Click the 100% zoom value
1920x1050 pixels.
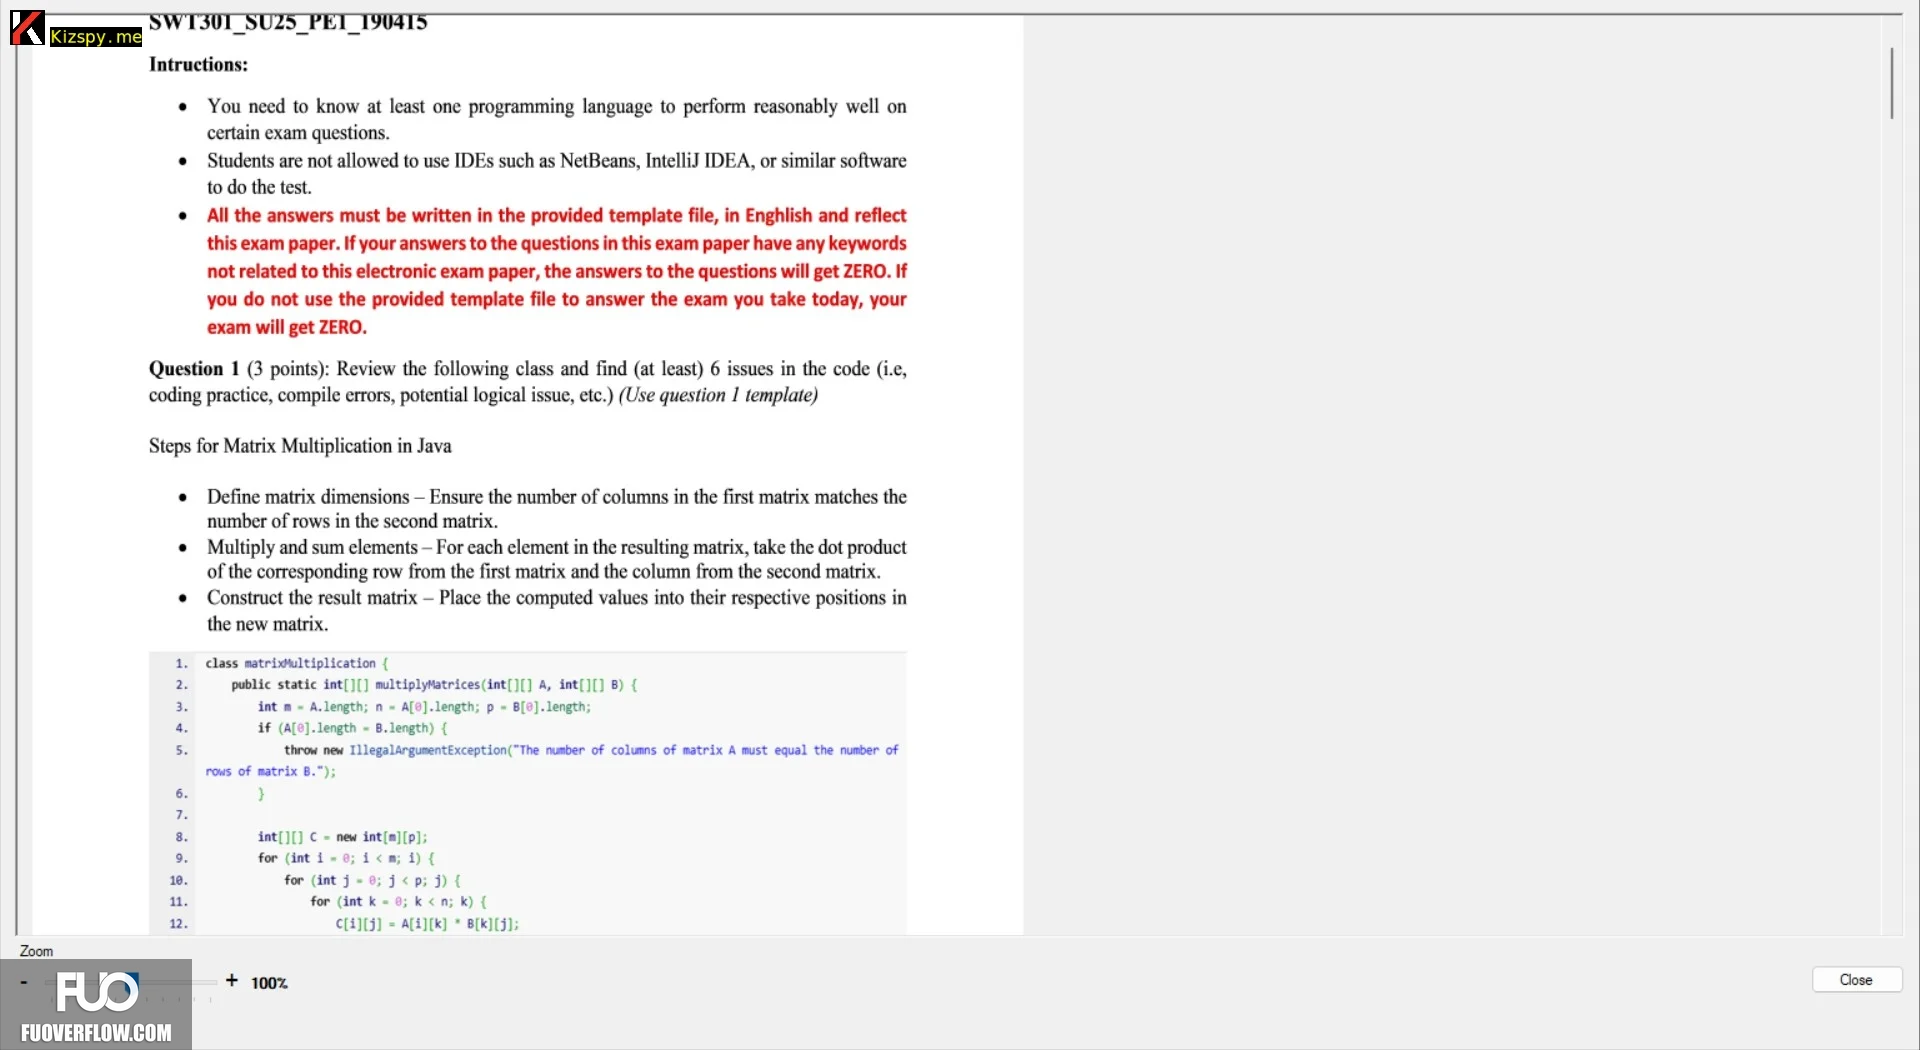click(269, 983)
